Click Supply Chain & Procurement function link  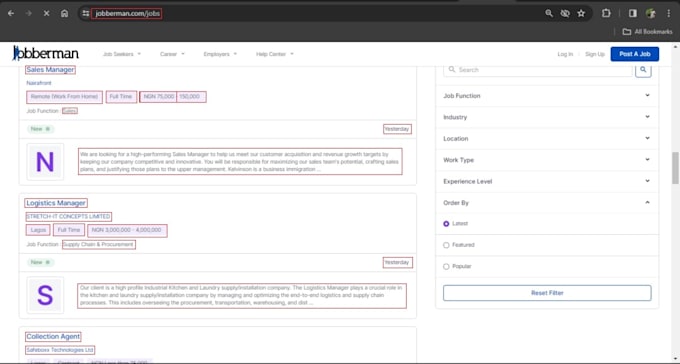pyautogui.click(x=98, y=245)
